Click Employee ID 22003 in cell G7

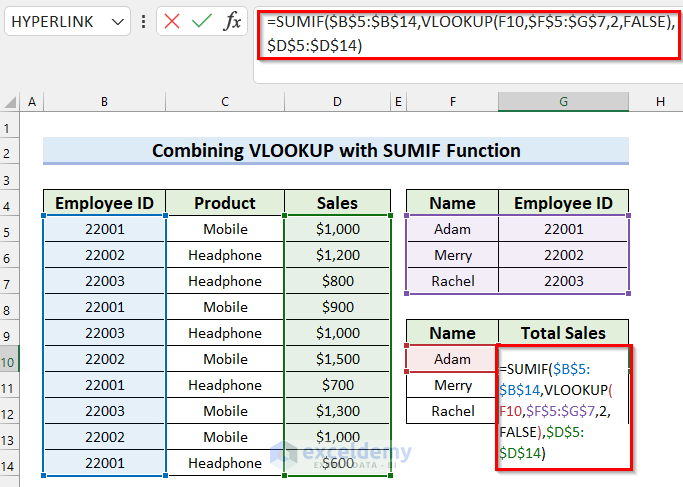pos(563,281)
